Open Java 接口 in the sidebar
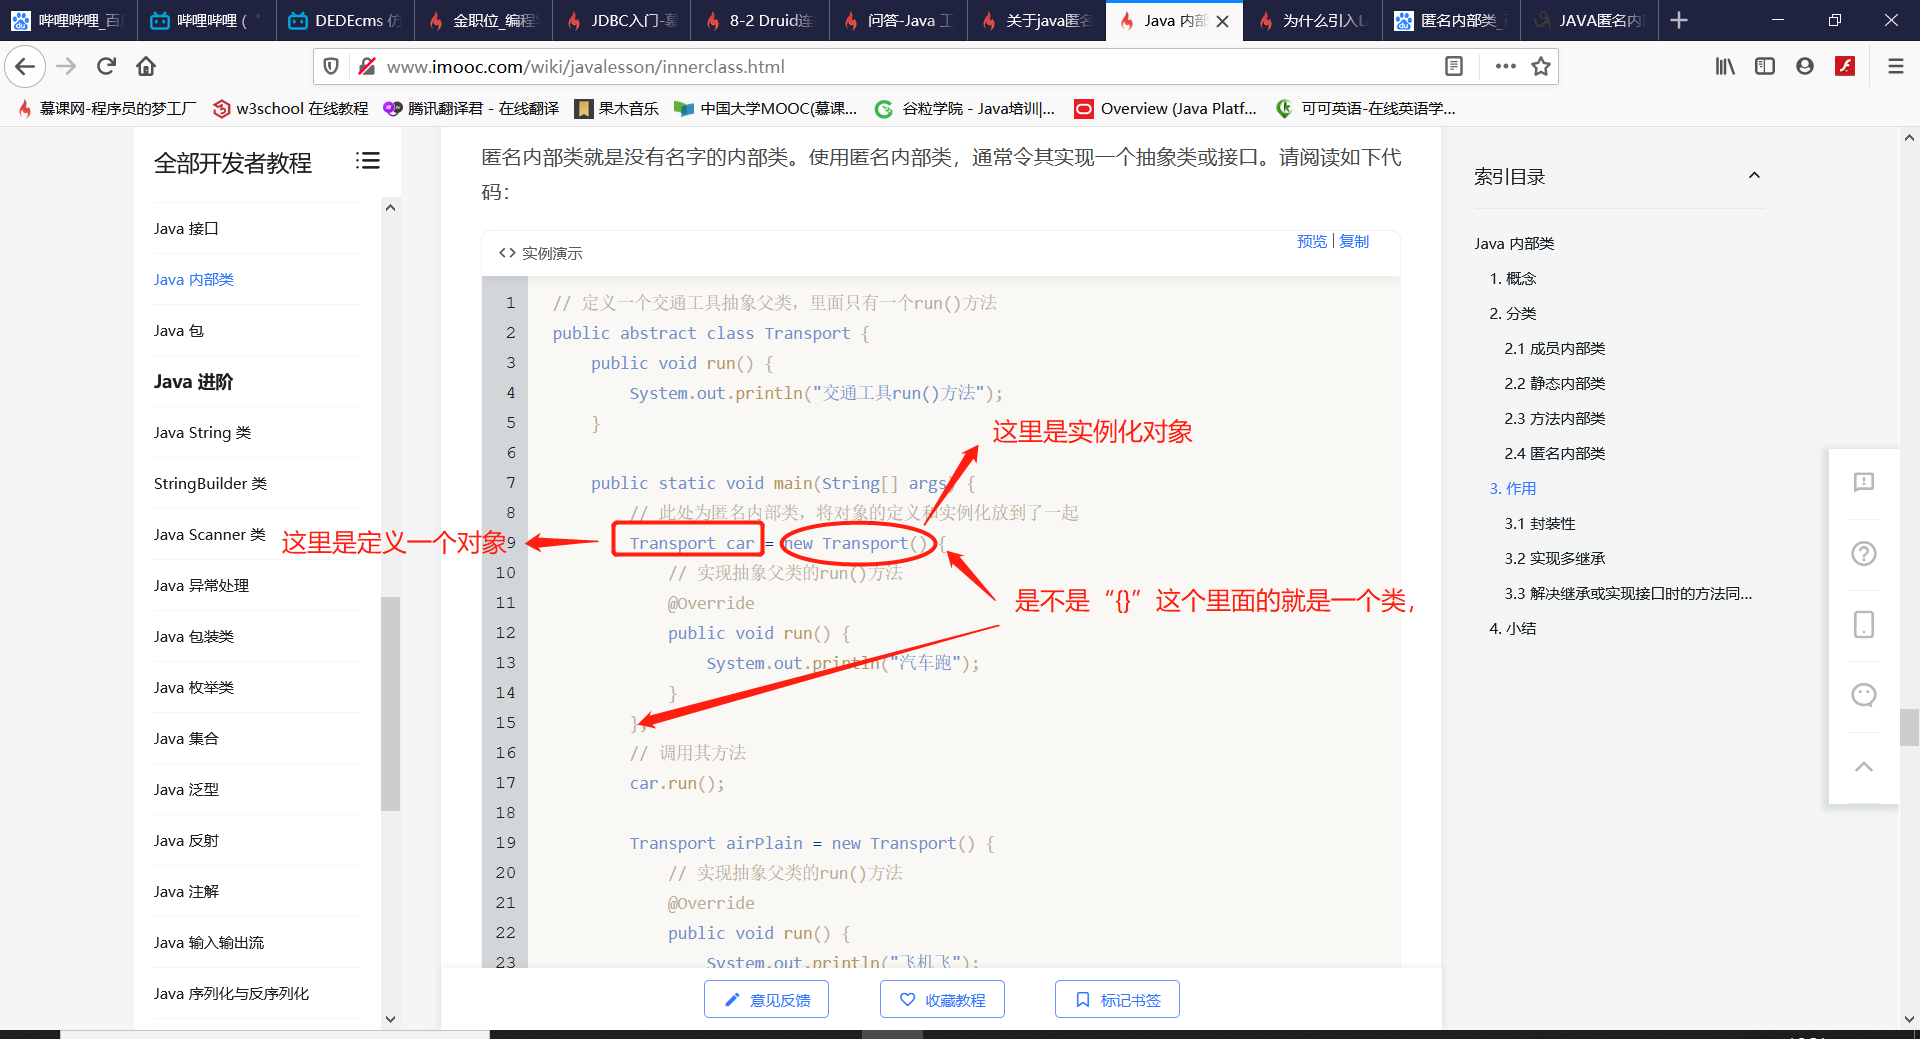Image resolution: width=1920 pixels, height=1039 pixels. pos(186,228)
